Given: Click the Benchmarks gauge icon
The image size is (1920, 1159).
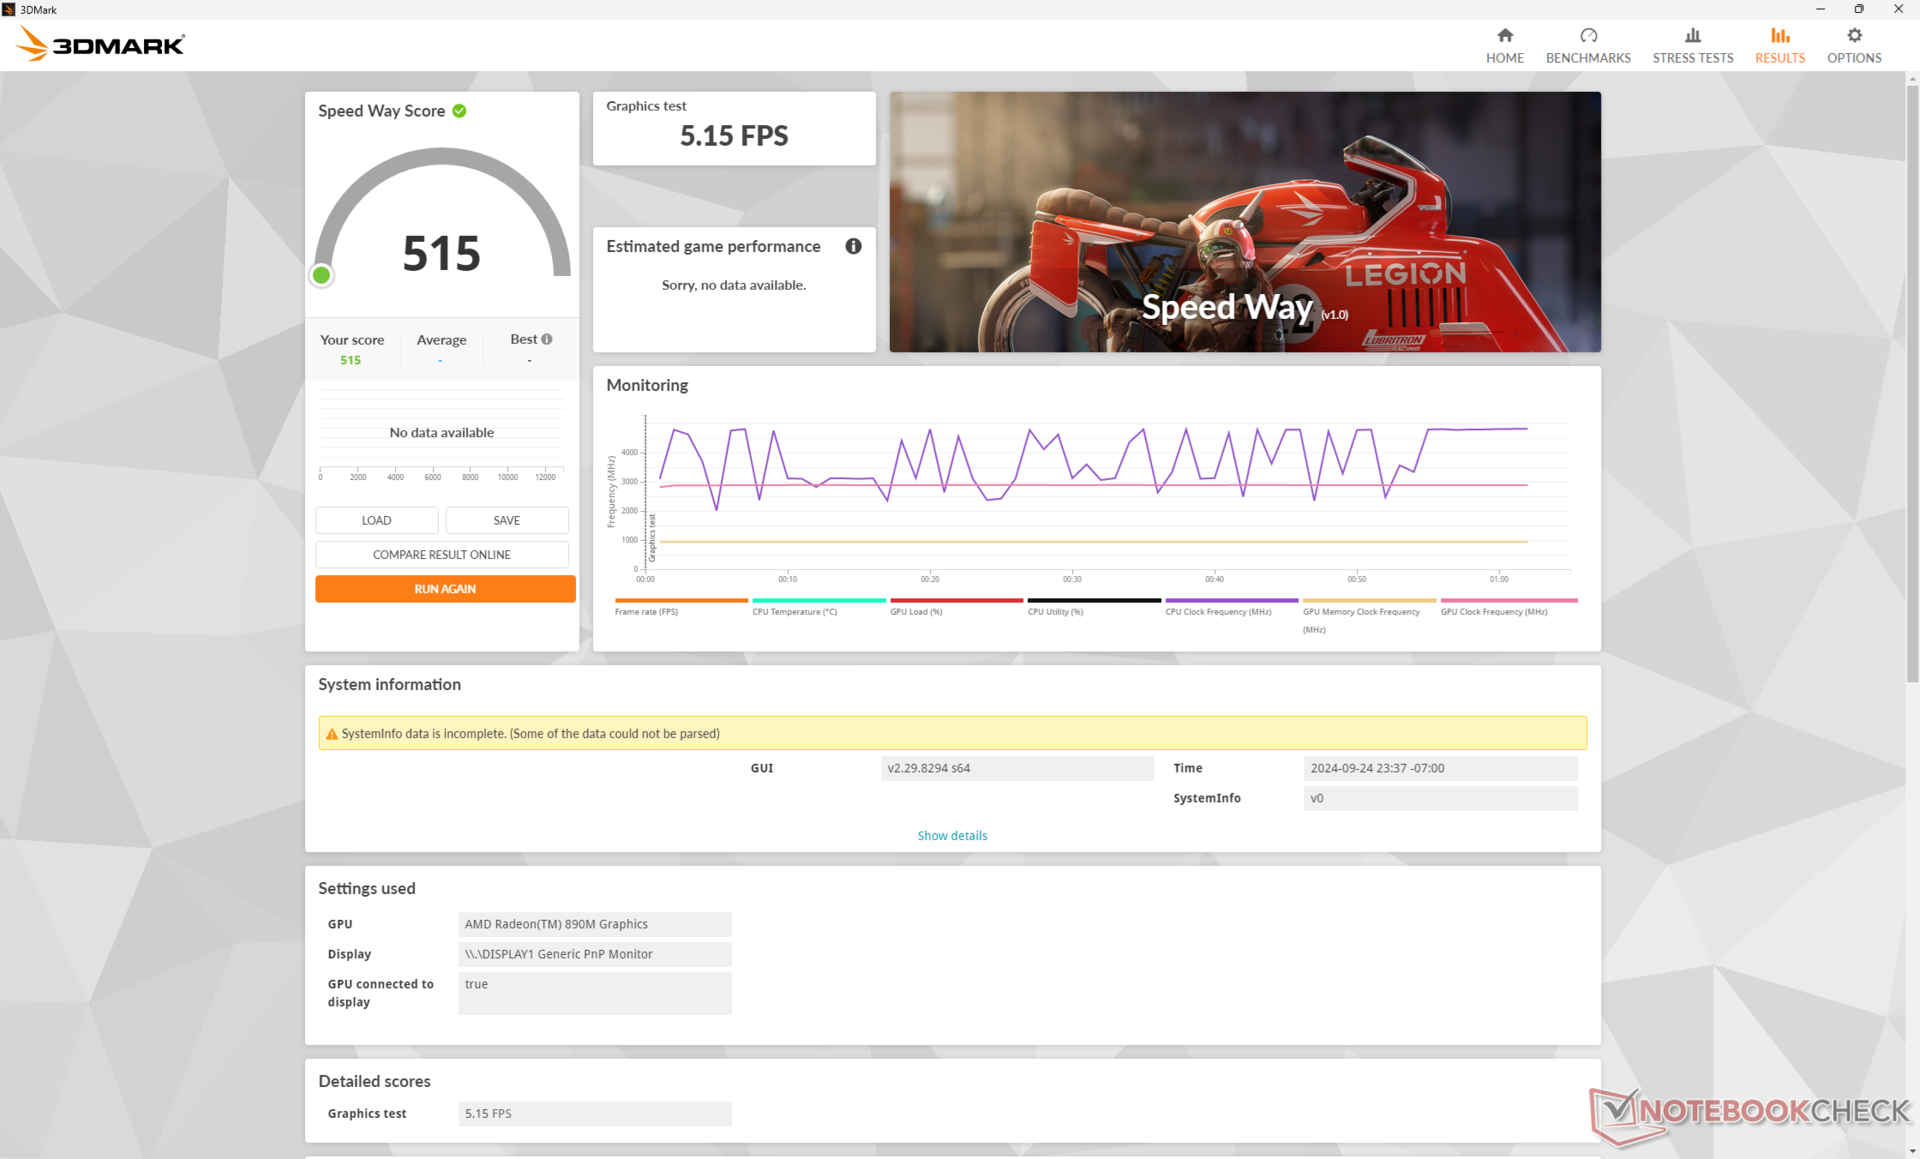Looking at the screenshot, I should point(1588,35).
